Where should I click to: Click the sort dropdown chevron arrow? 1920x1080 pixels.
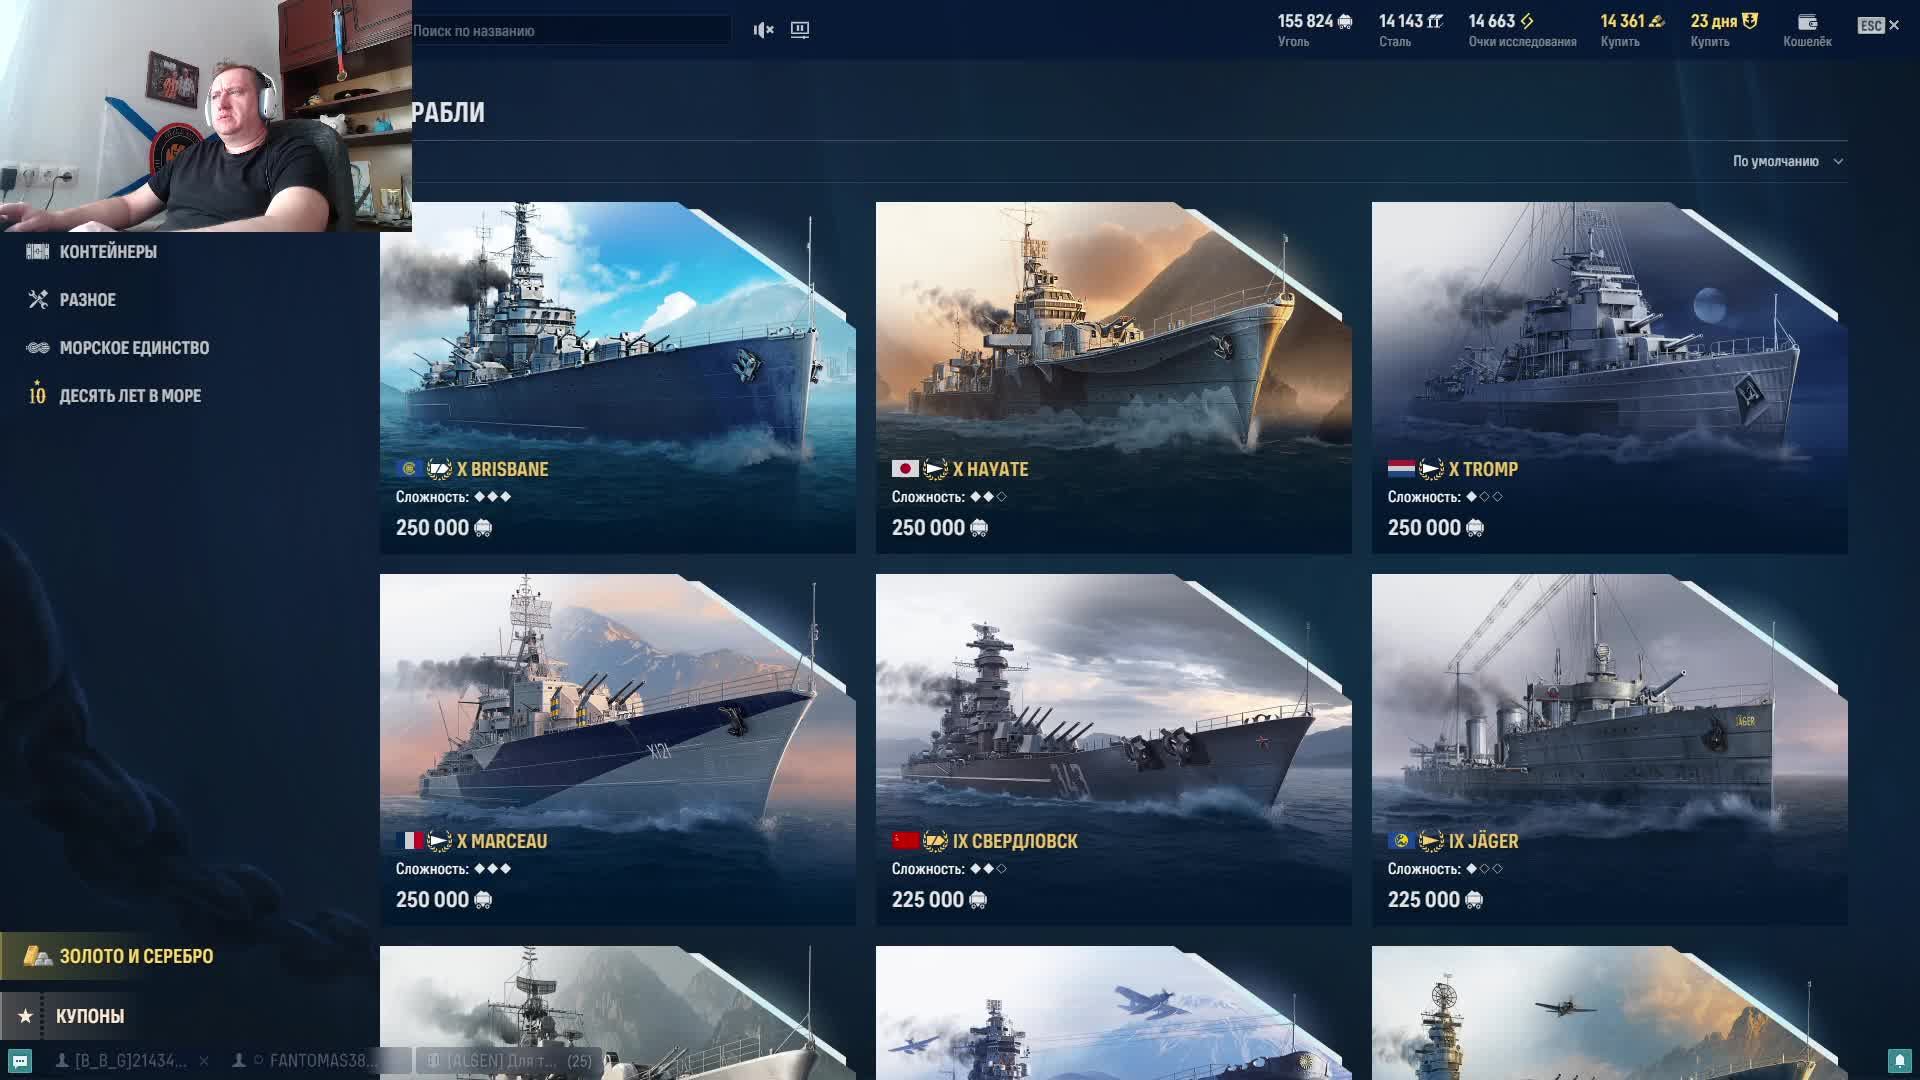point(1838,161)
